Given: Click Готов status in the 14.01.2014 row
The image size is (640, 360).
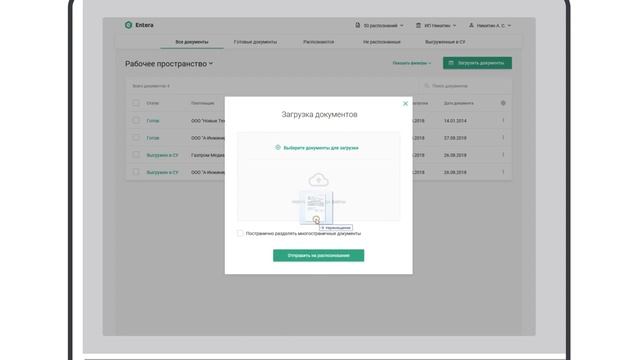Looking at the screenshot, I should point(153,121).
